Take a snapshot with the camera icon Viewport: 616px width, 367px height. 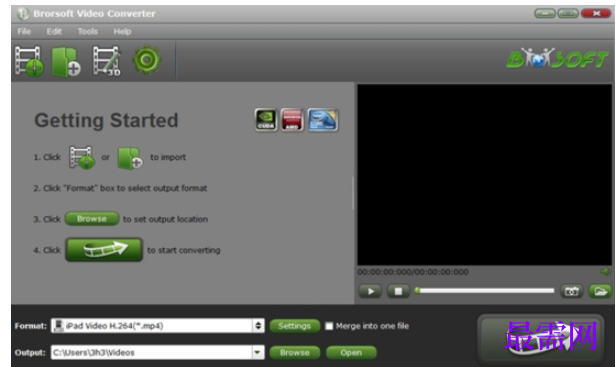pos(571,291)
